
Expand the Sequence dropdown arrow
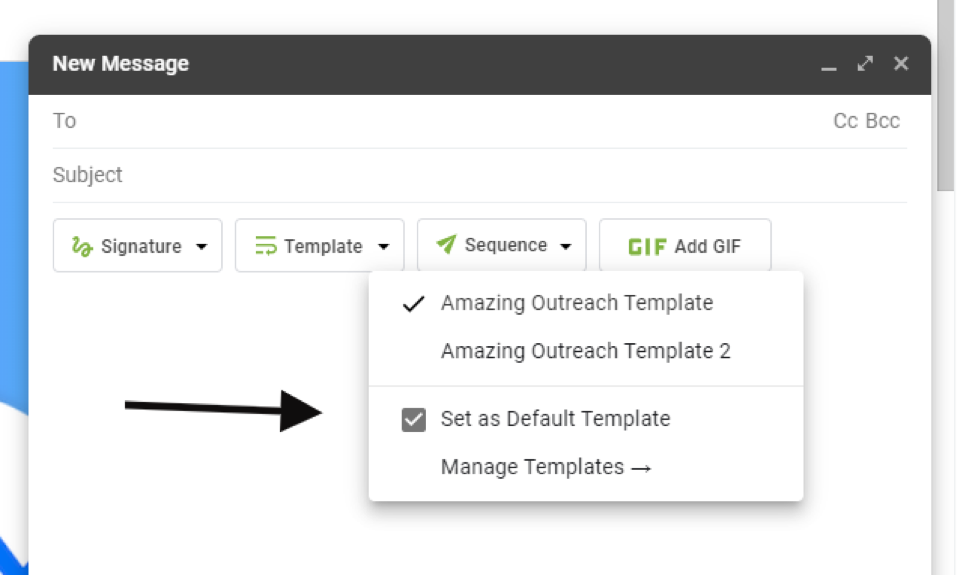[x=566, y=246]
